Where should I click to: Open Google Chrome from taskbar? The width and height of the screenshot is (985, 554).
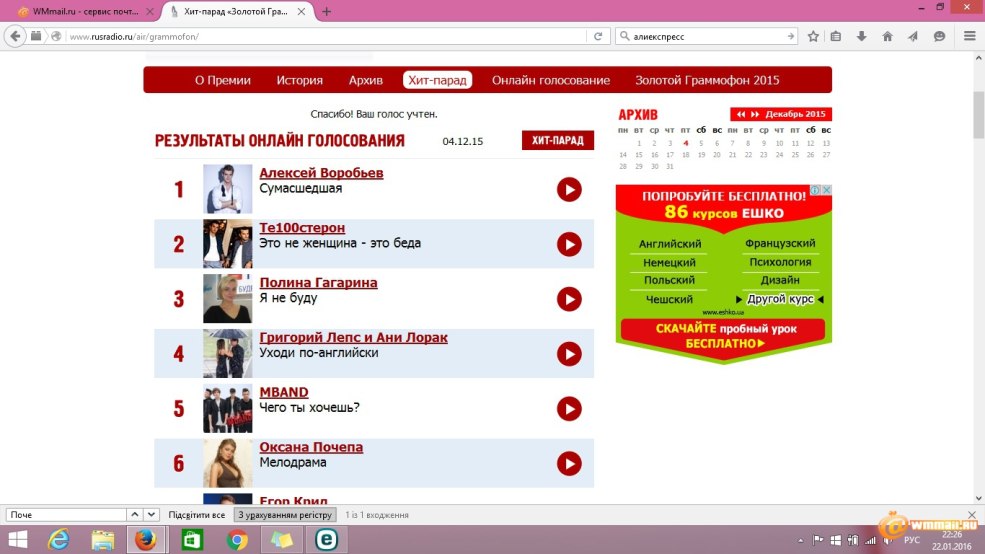pos(237,540)
